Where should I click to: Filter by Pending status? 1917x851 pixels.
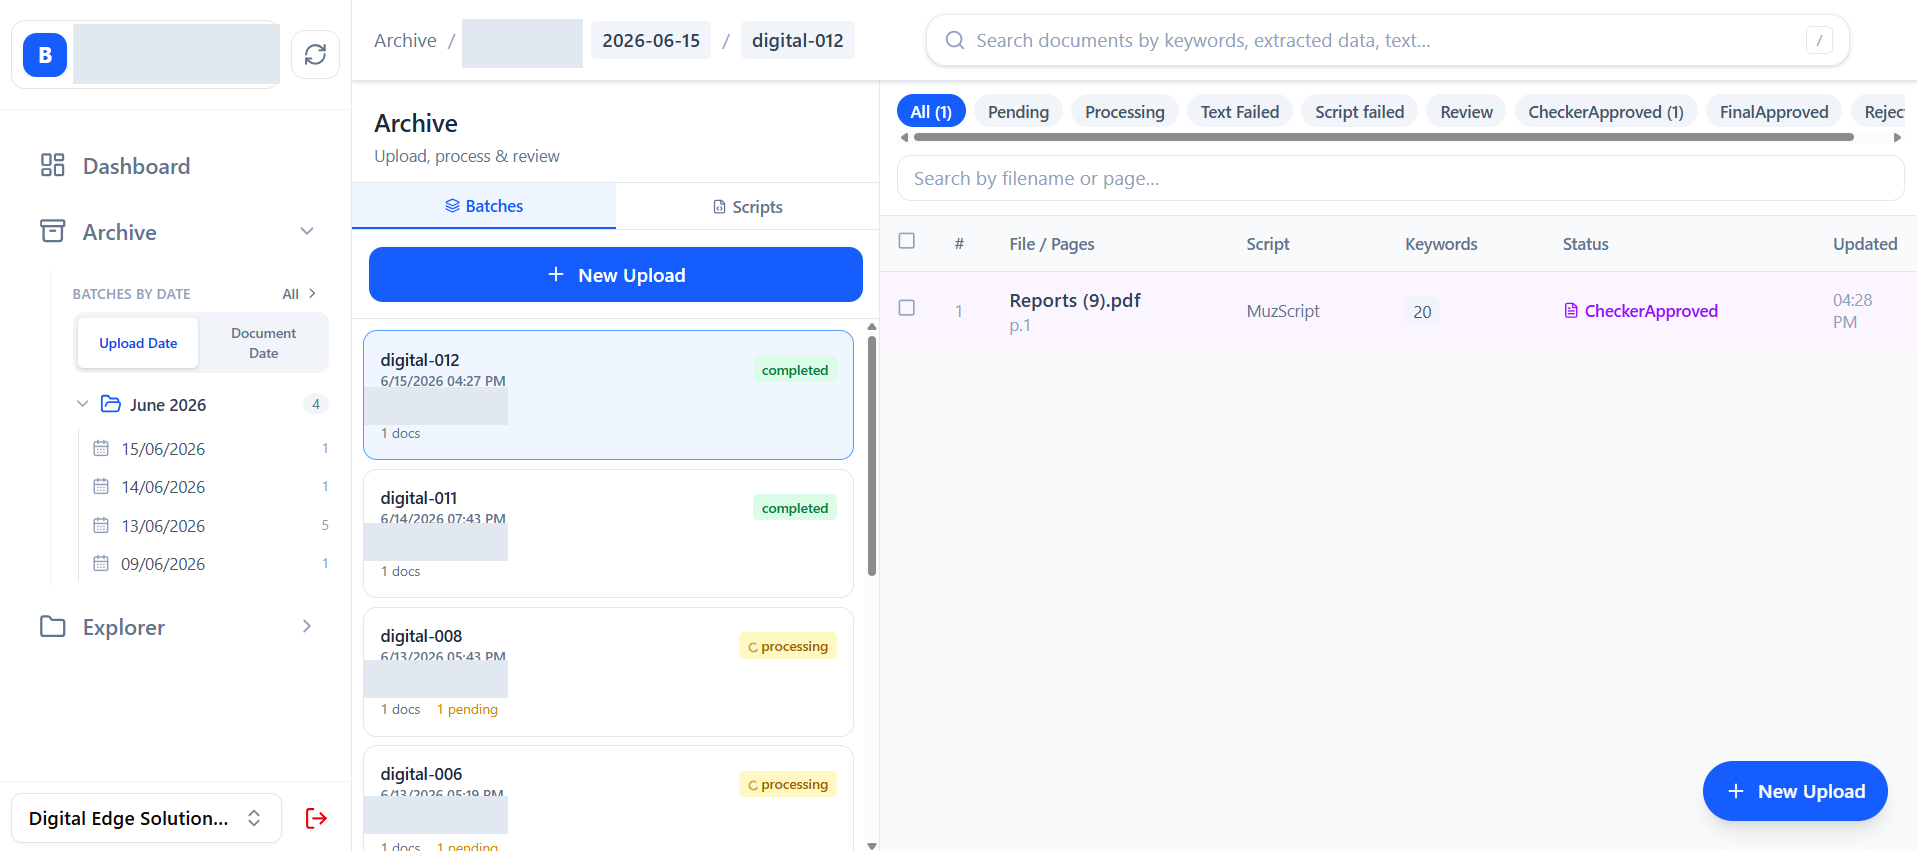[x=1018, y=112]
